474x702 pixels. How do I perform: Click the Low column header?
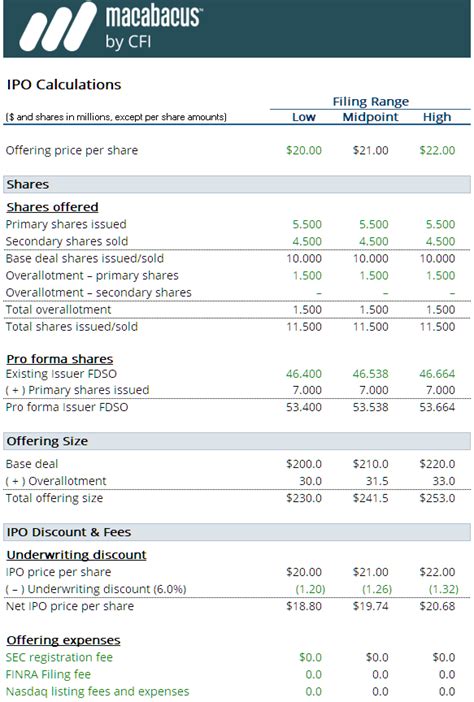coord(304,117)
